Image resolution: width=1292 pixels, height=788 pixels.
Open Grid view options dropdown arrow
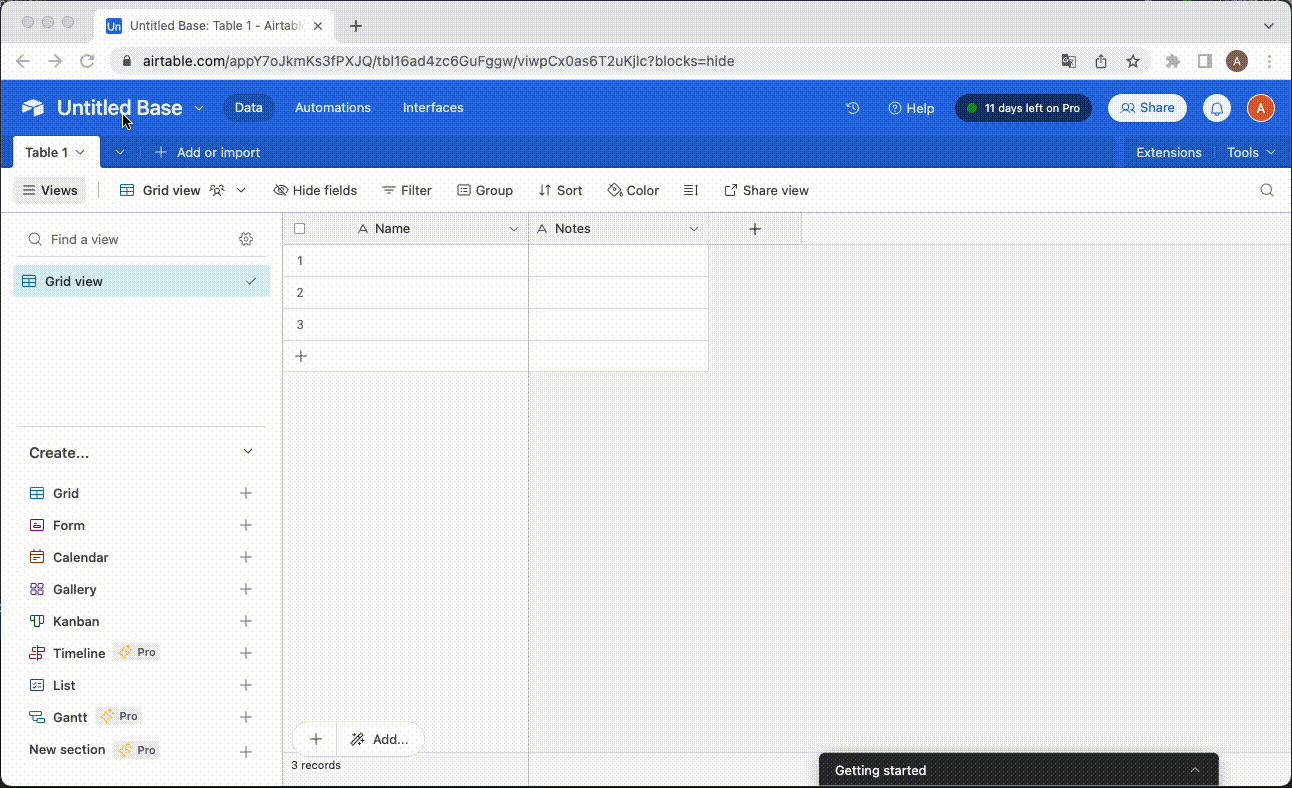pyautogui.click(x=241, y=190)
